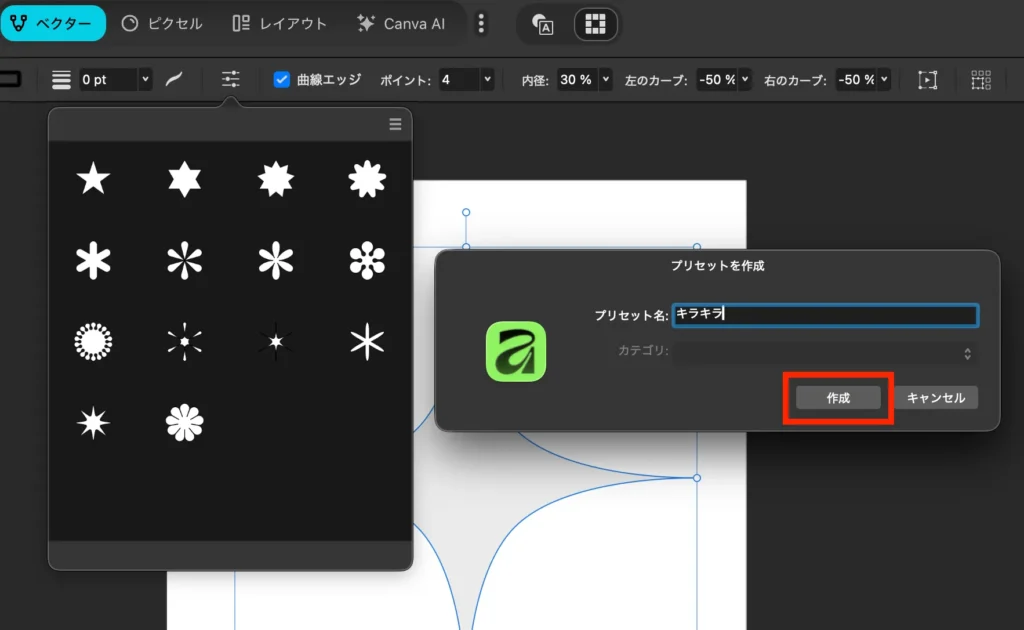Open the star presets panel menu
This screenshot has height=630, width=1024.
395,124
